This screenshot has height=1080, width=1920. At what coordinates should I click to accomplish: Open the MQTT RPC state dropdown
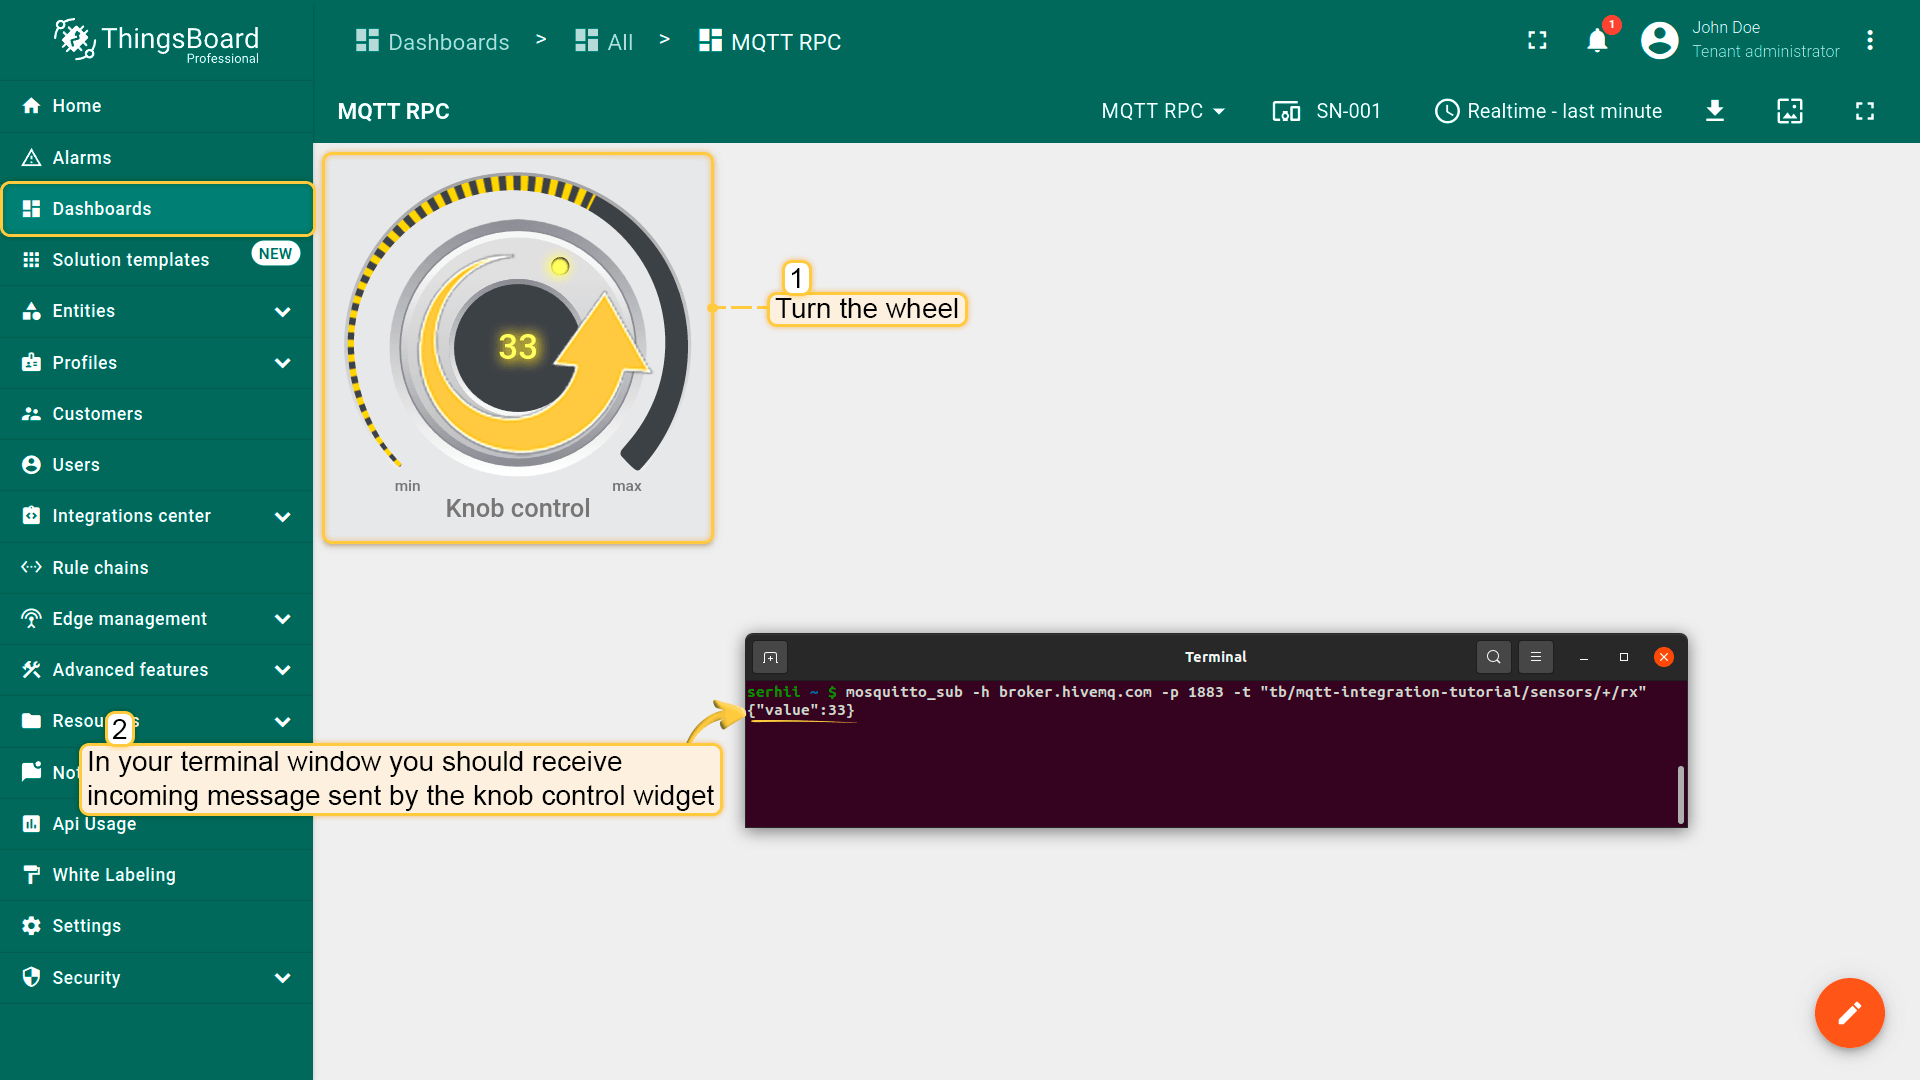pos(1163,111)
